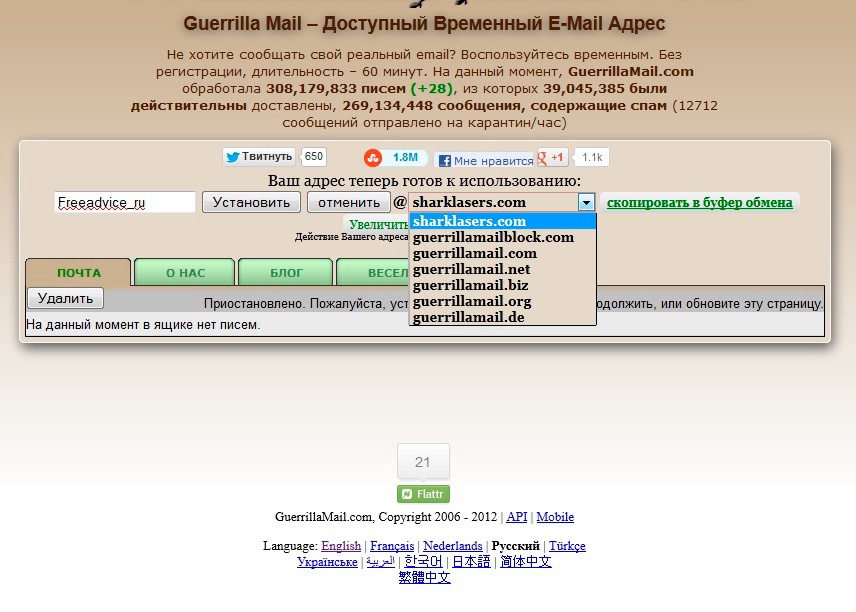This screenshot has width=856, height=612.
Task: Click the copy to clipboard link
Action: point(699,203)
